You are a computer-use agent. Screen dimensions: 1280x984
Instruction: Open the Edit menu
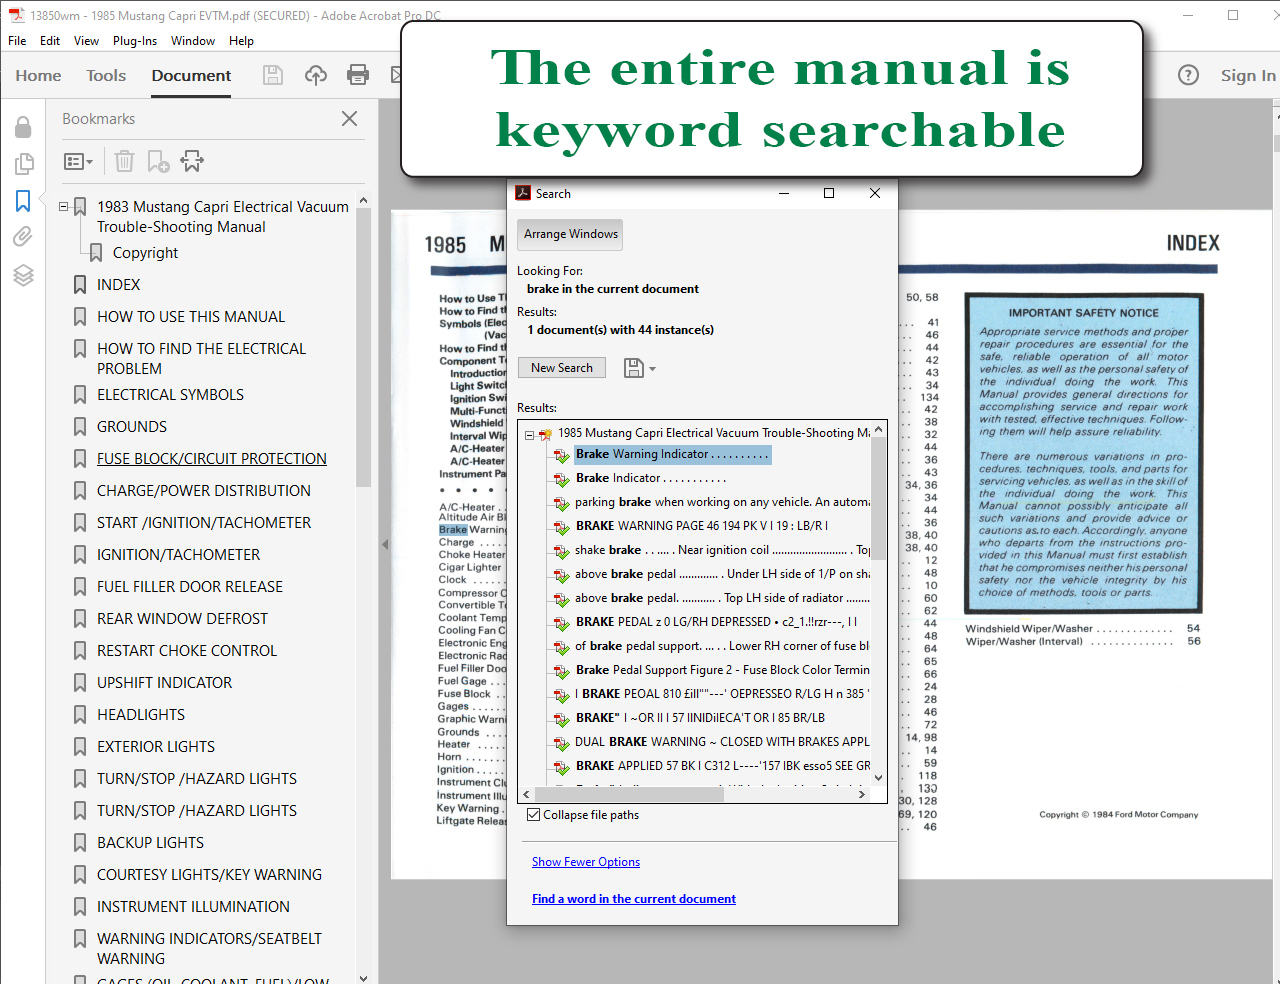pyautogui.click(x=50, y=41)
